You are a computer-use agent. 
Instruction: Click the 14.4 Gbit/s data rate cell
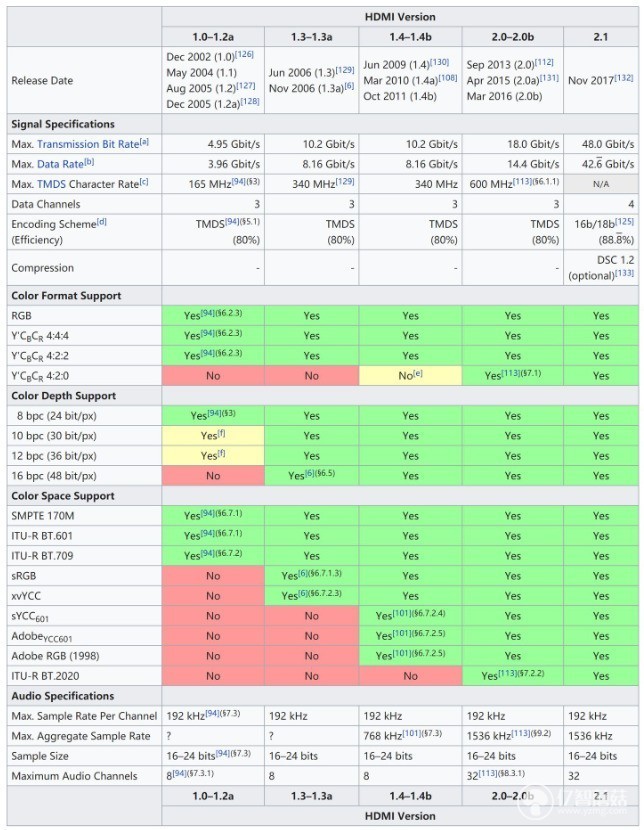tap(512, 164)
